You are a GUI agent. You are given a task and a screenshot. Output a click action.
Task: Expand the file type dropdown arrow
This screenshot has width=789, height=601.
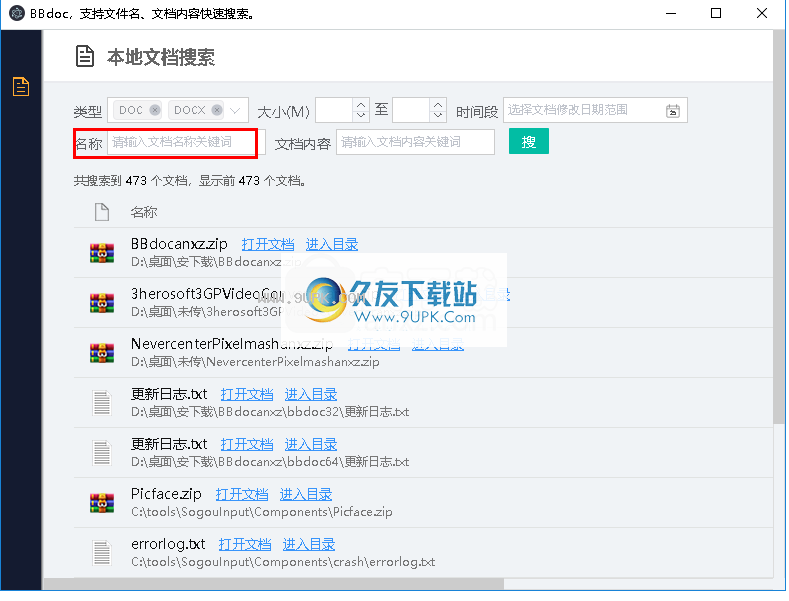[235, 110]
